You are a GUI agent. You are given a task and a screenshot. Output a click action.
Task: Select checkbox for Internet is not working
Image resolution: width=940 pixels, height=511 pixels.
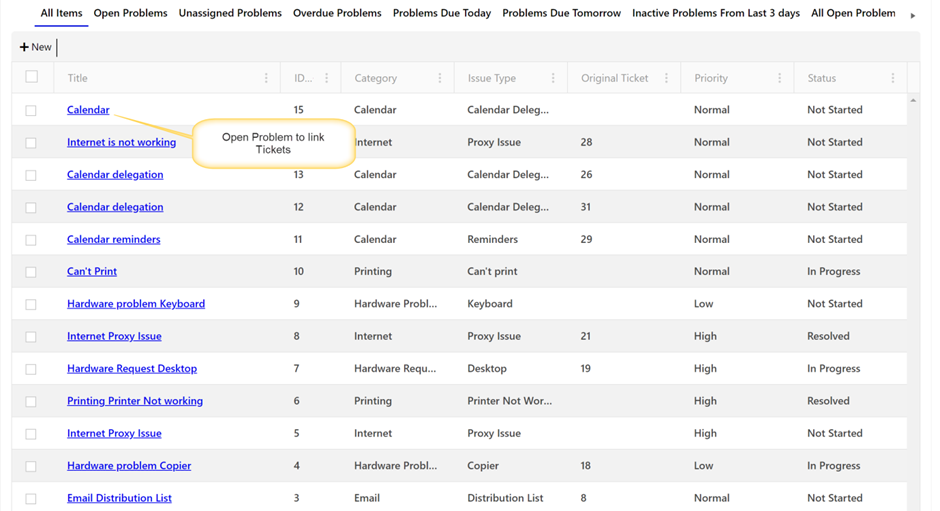pos(31,143)
